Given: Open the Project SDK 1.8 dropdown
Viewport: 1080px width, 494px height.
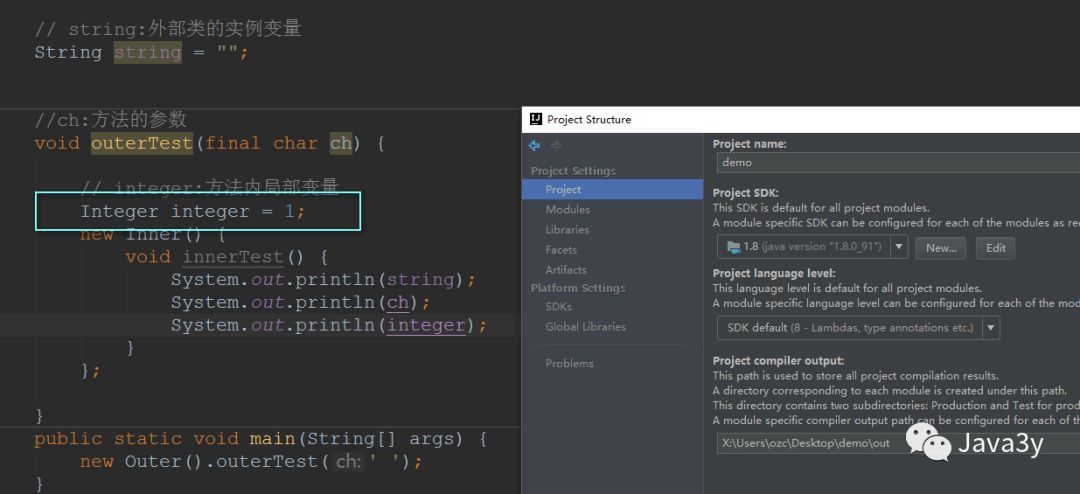Looking at the screenshot, I should 812,247.
